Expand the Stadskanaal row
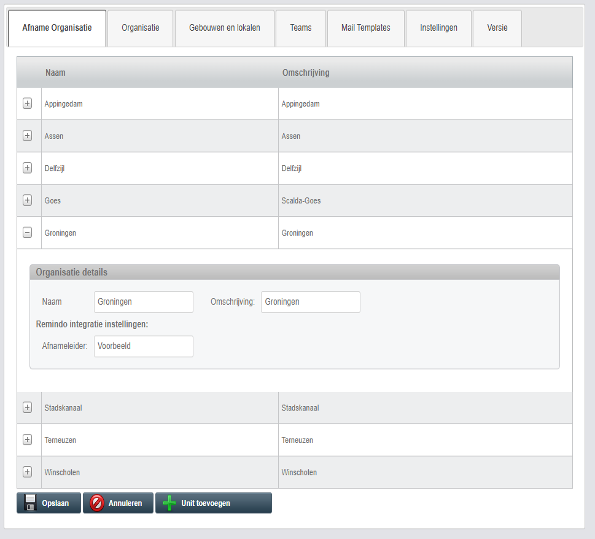The height and width of the screenshot is (539, 595). [x=27, y=407]
